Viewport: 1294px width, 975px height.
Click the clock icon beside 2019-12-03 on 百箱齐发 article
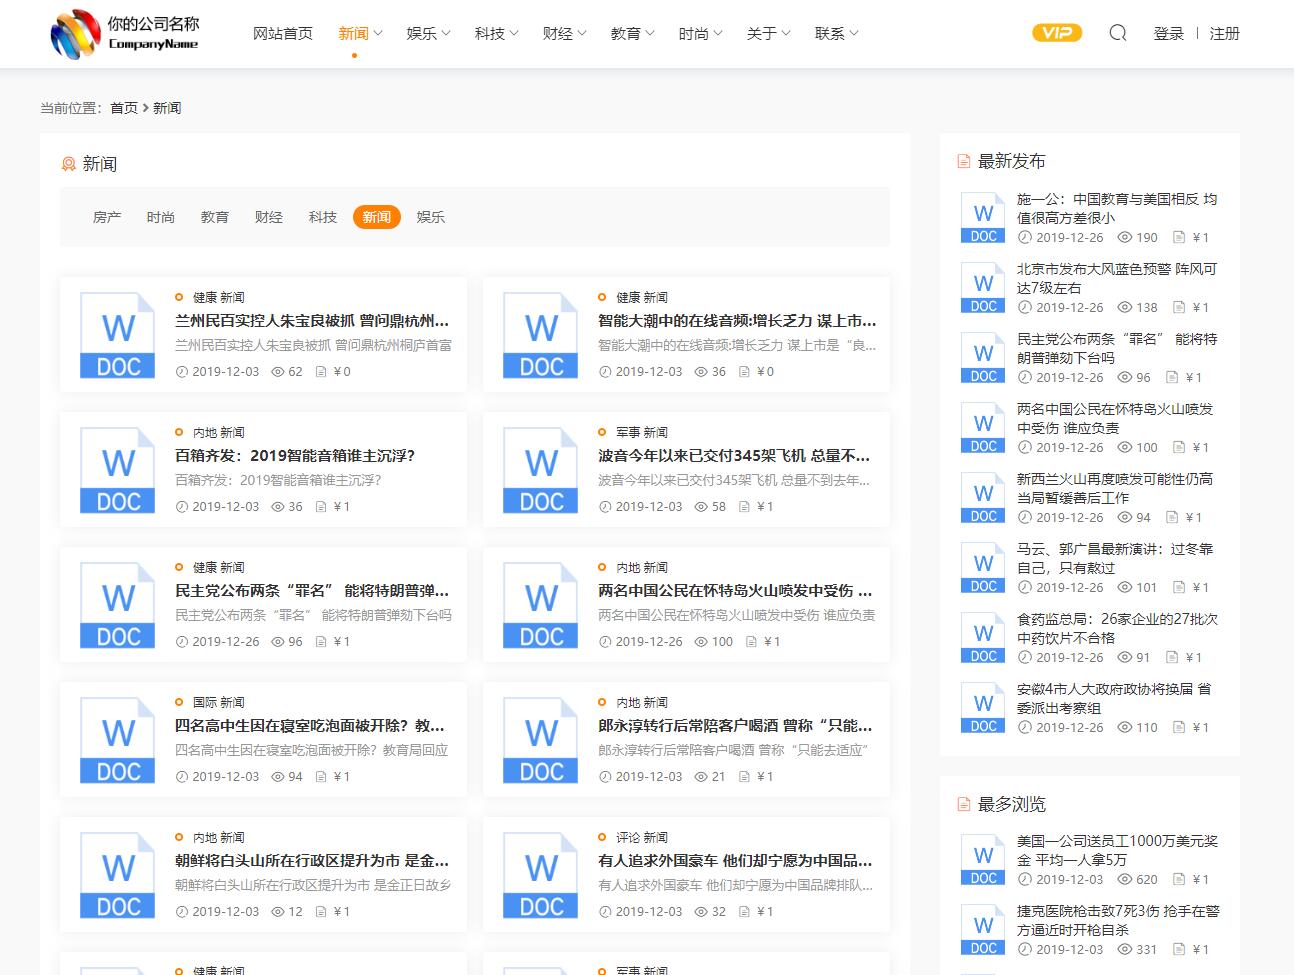click(x=181, y=507)
